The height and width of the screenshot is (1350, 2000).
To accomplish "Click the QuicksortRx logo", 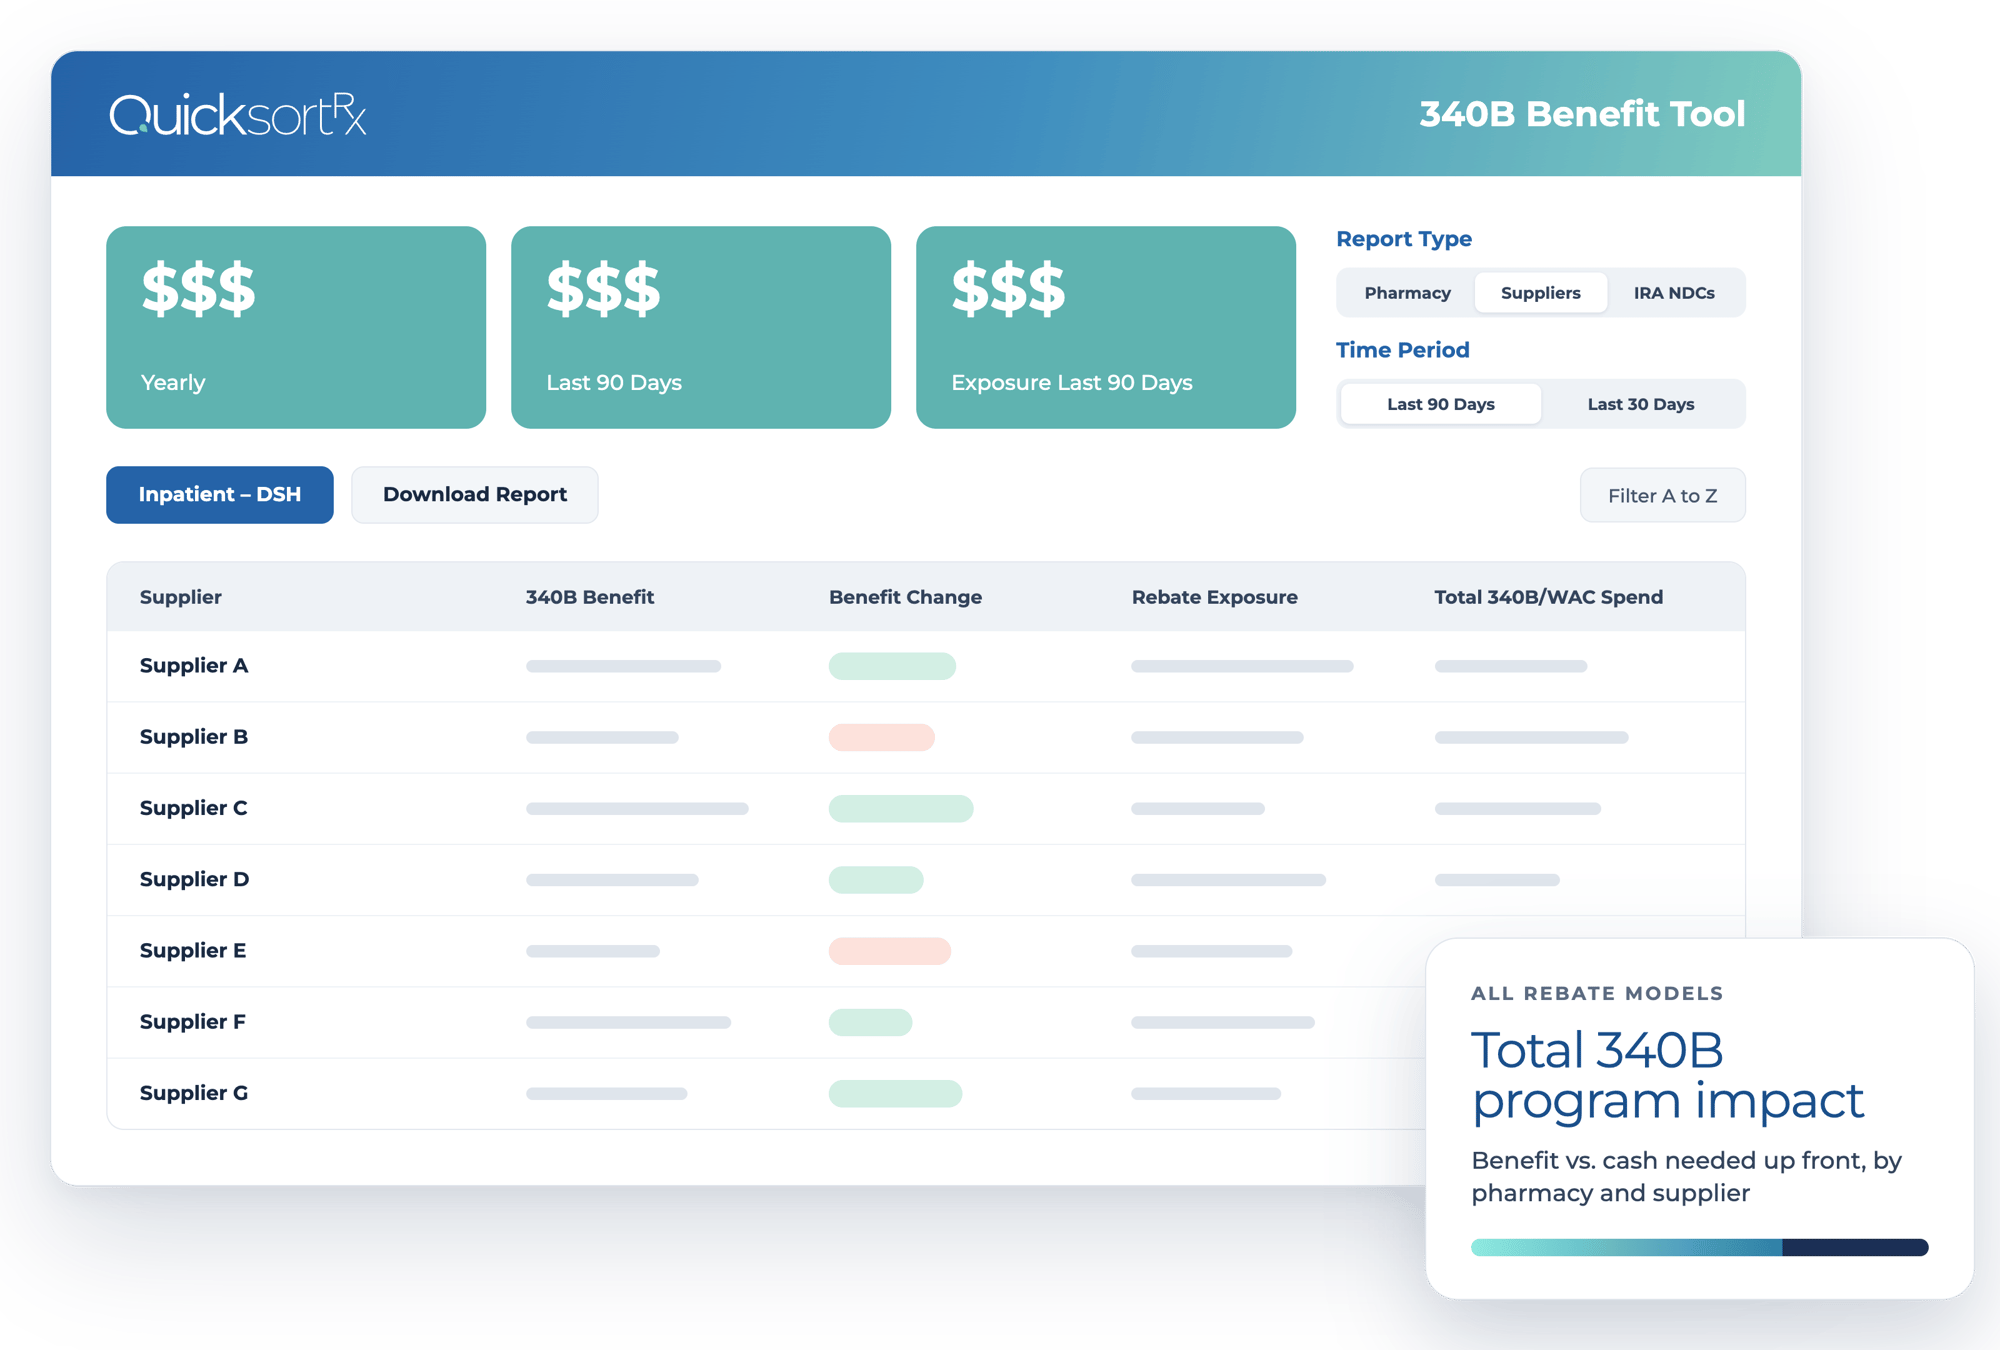I will [x=238, y=115].
